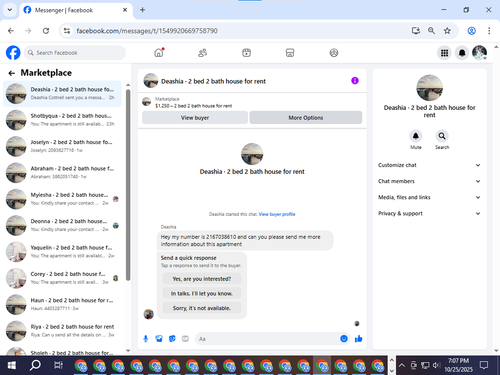Send quick response 'Yes, are you interested?'

pos(202,279)
